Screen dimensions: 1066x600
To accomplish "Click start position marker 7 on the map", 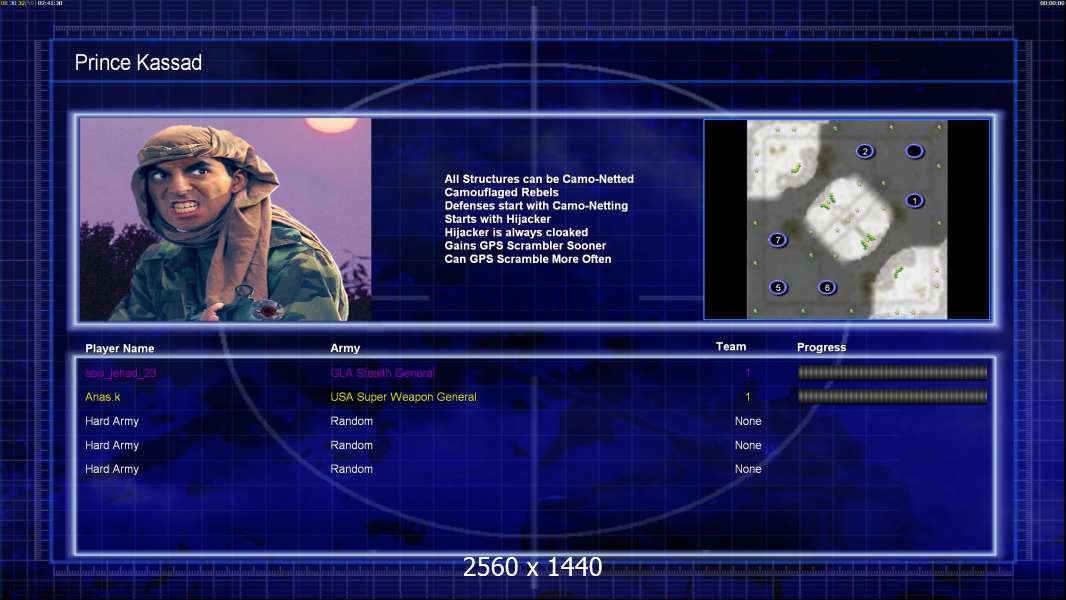I will [778, 240].
